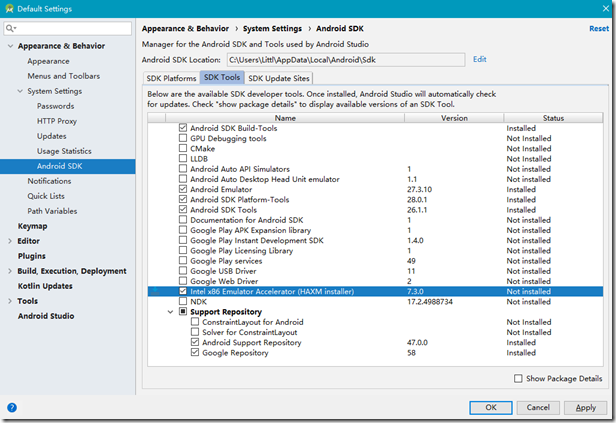Click System Settings in the breadcrumb
616x423 pixels.
click(x=272, y=29)
